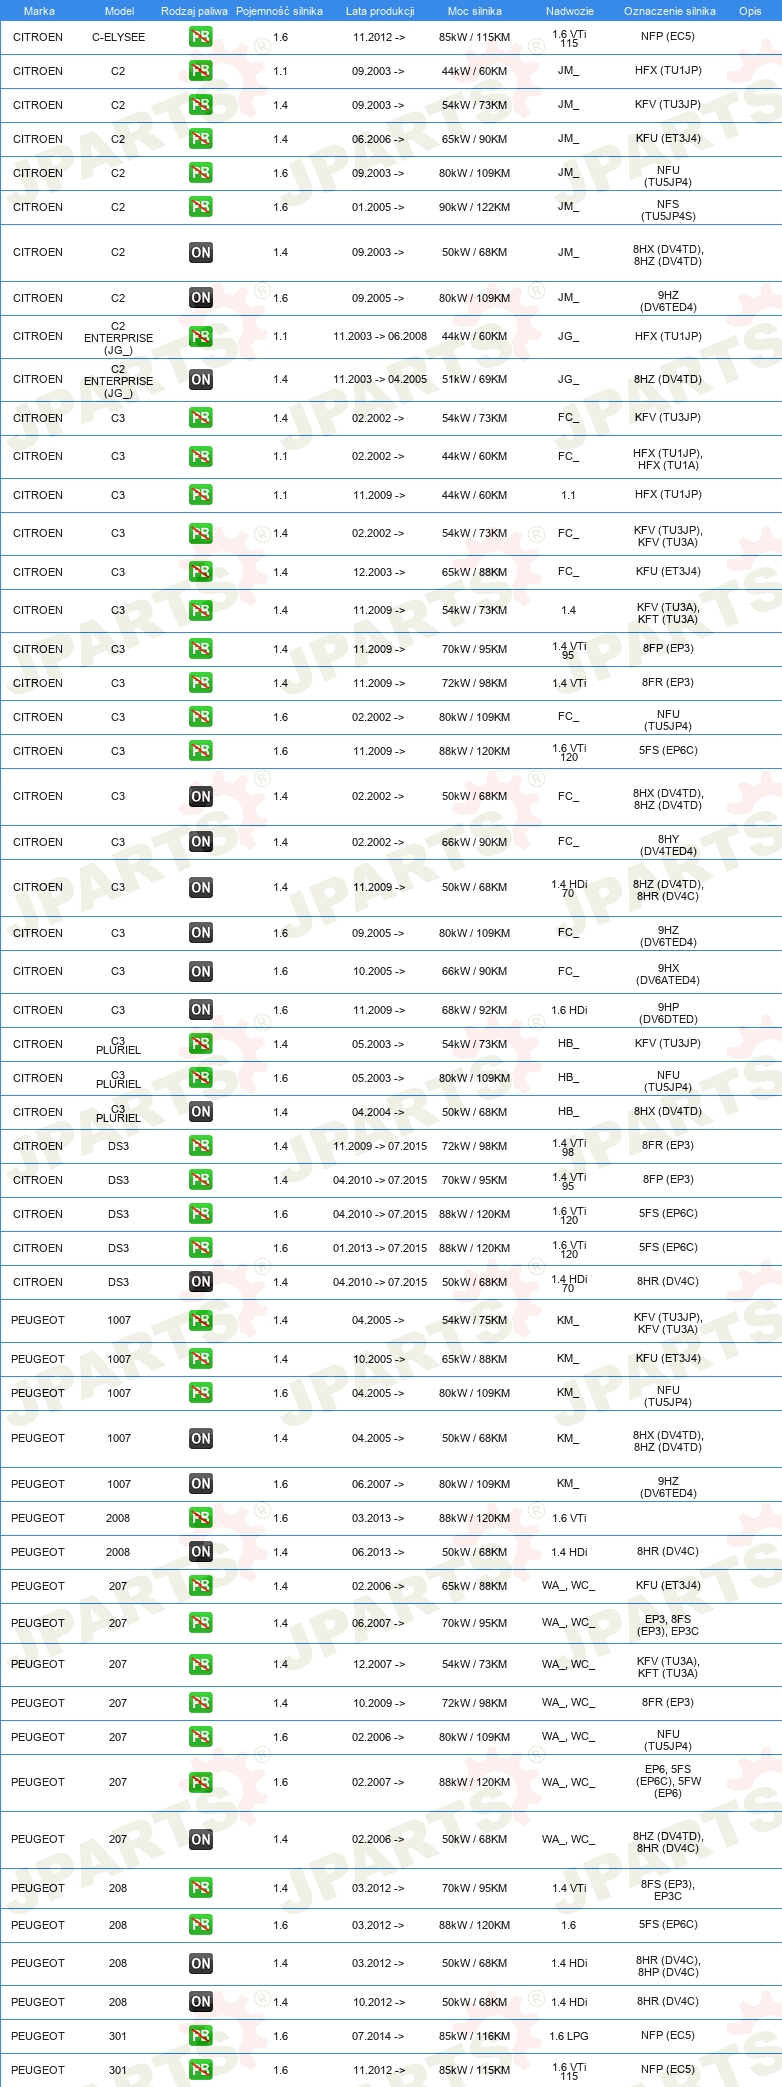
Task: Select the EP6, 5FS (EP6C), 5FW engine cell
Action: tap(668, 1781)
